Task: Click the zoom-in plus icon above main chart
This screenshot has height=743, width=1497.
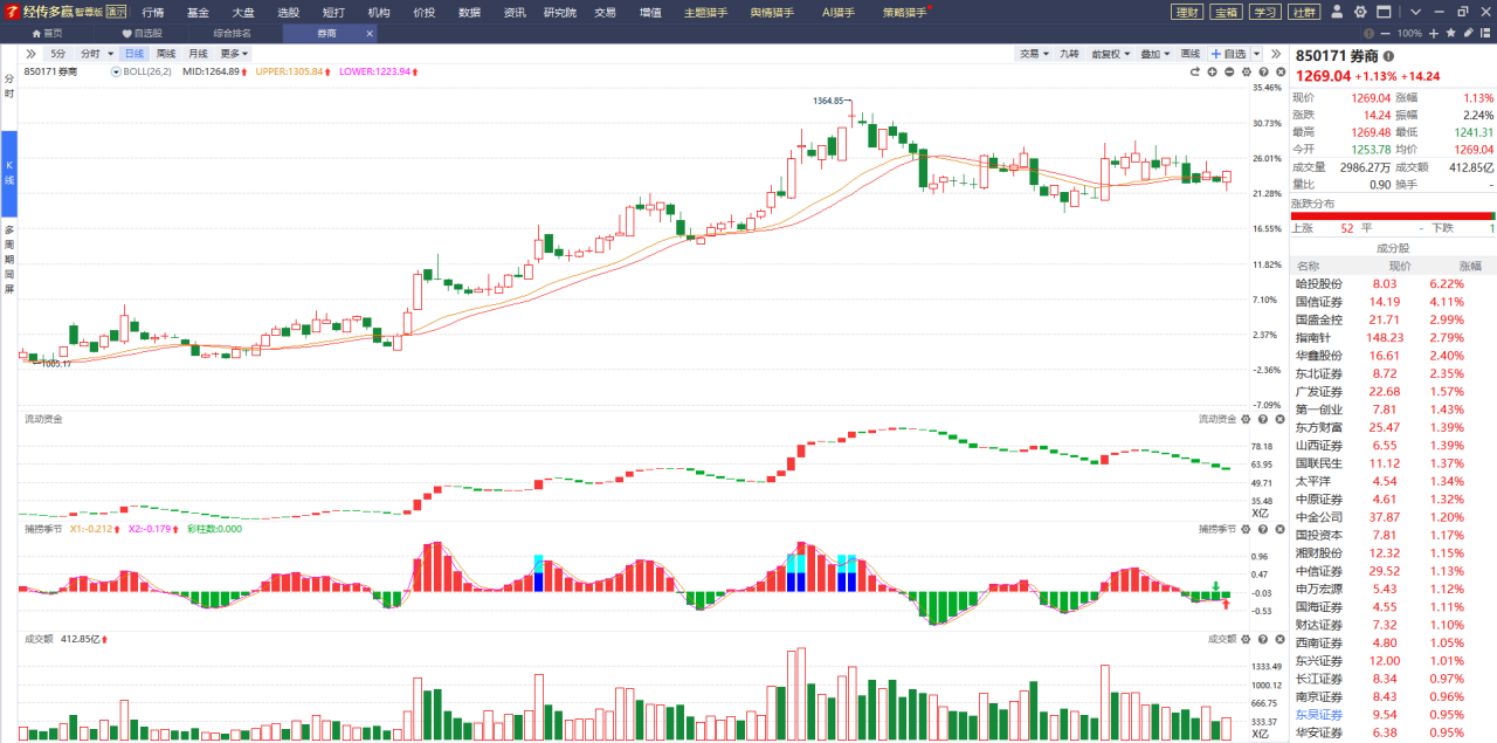Action: click(1212, 72)
